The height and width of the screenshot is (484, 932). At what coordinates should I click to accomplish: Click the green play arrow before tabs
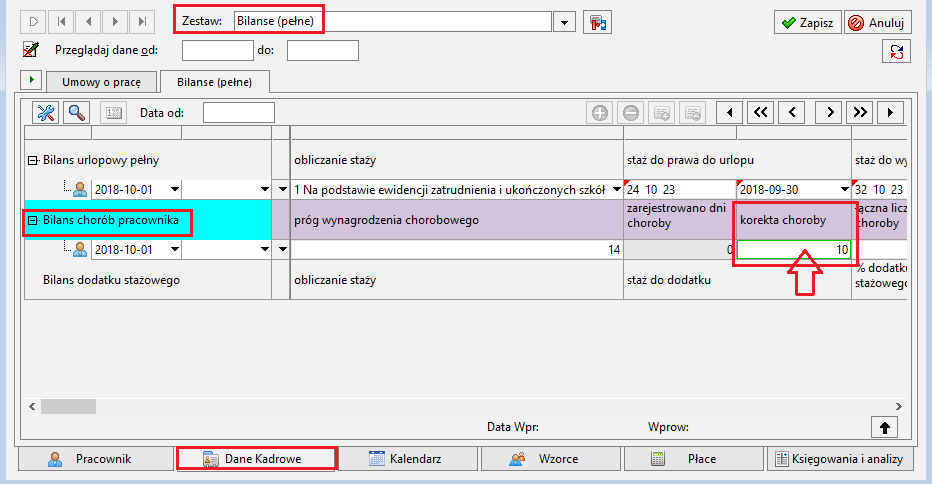point(31,79)
